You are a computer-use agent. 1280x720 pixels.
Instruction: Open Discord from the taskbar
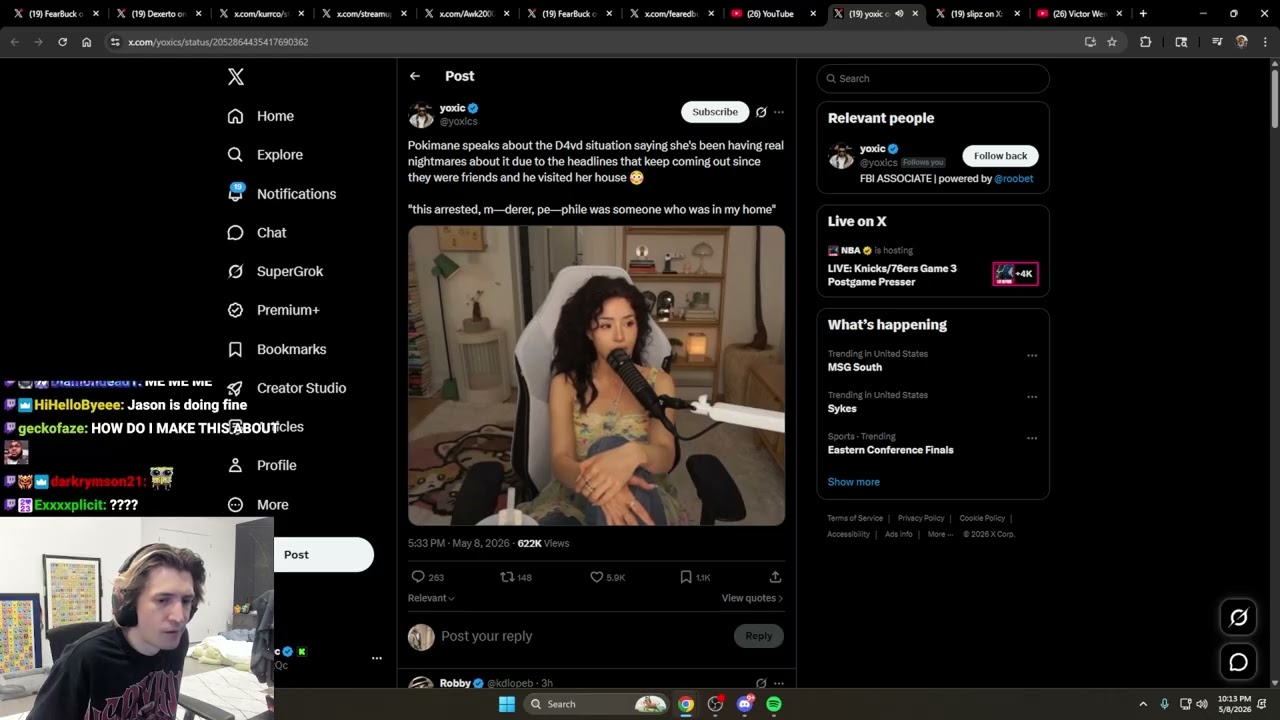pyautogui.click(x=745, y=704)
